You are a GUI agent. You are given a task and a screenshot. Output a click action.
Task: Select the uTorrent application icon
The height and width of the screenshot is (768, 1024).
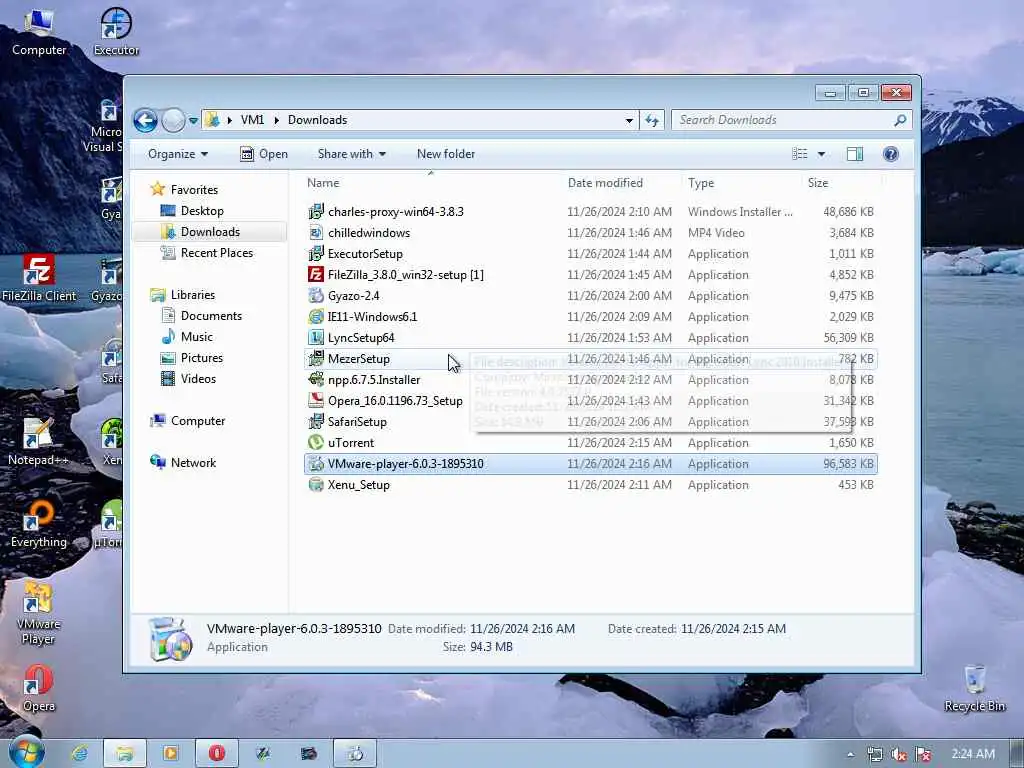click(316, 442)
